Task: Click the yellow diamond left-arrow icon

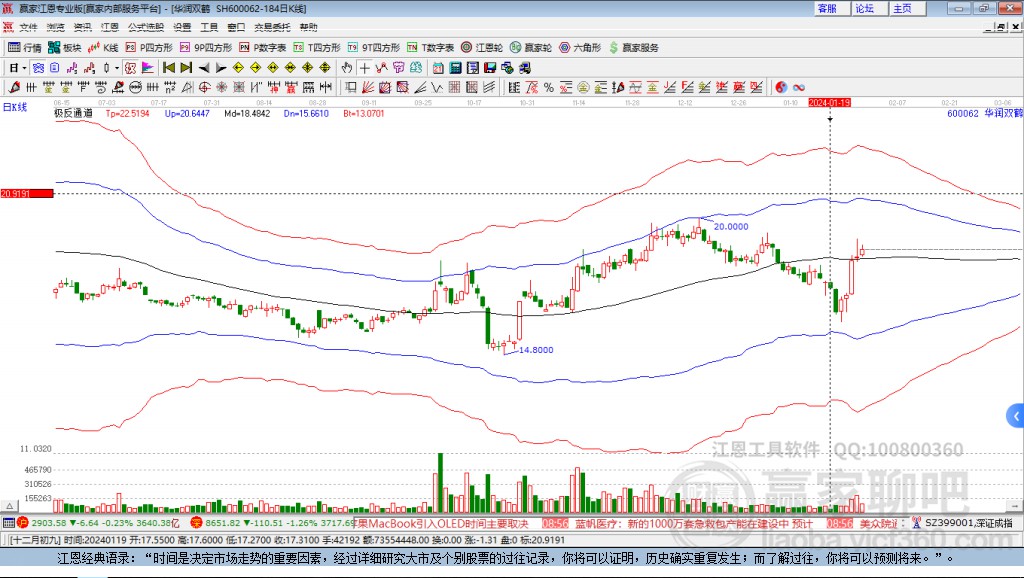Action: [238, 68]
